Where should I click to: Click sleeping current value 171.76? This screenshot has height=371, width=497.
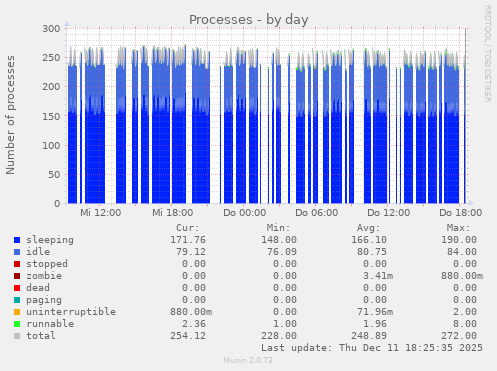188,240
